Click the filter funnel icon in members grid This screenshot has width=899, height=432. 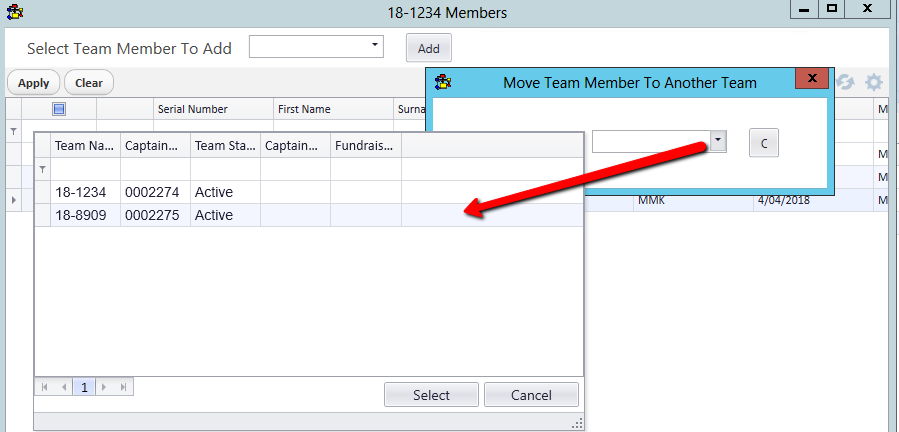coord(13,131)
